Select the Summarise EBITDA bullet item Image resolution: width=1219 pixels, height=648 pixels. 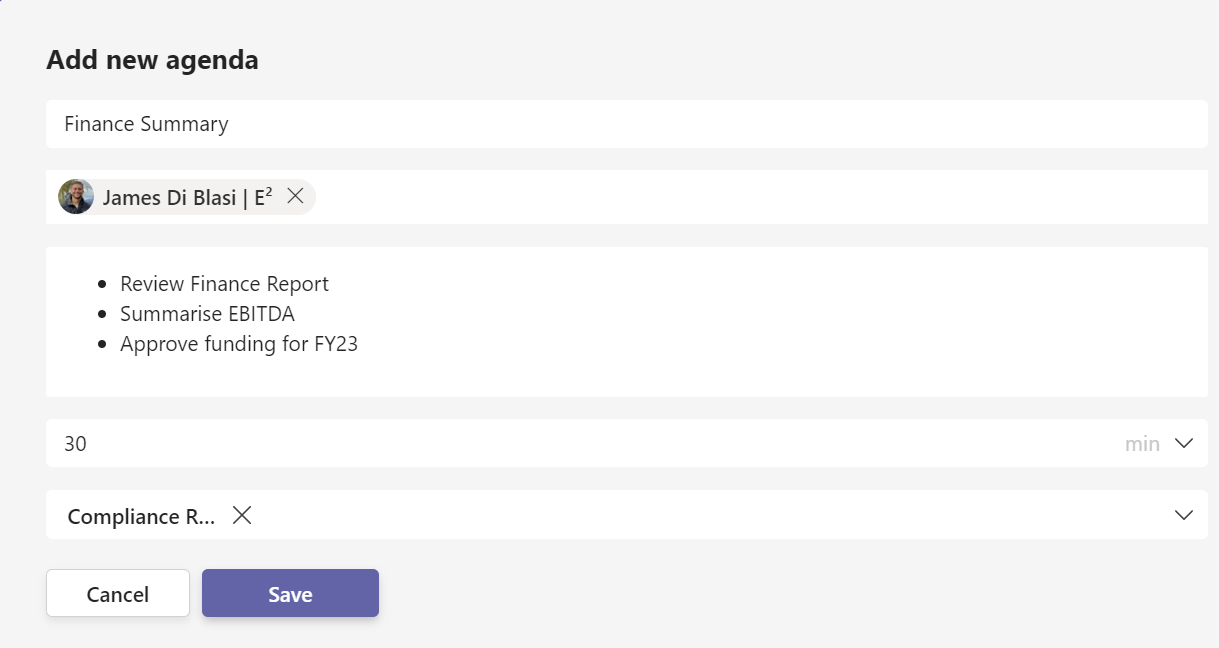207,313
